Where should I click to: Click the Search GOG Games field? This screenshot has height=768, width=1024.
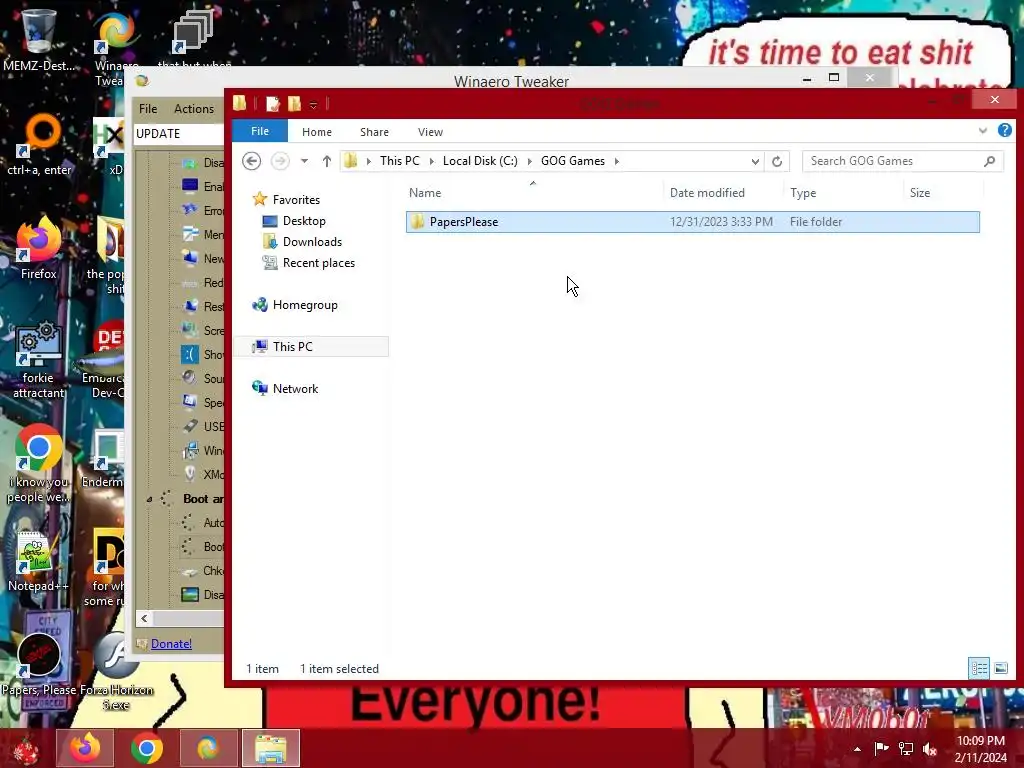[x=903, y=161]
